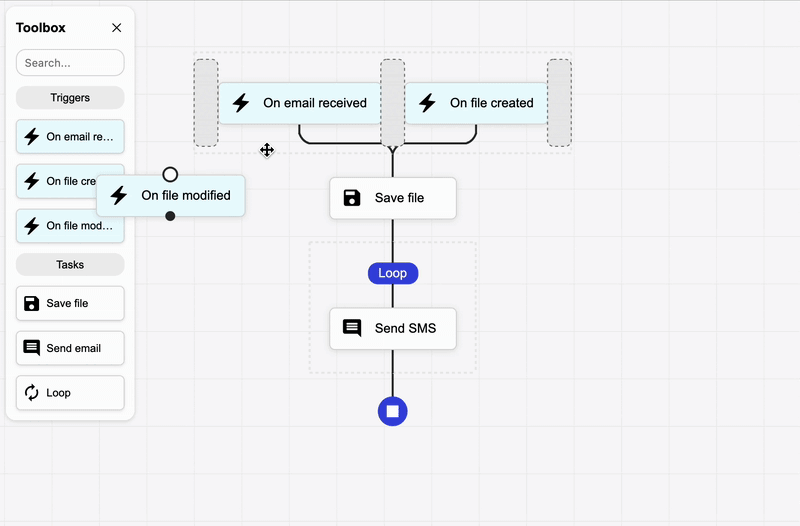Select the floating 'On file modified' node
800x526 pixels.
pyautogui.click(x=170, y=195)
